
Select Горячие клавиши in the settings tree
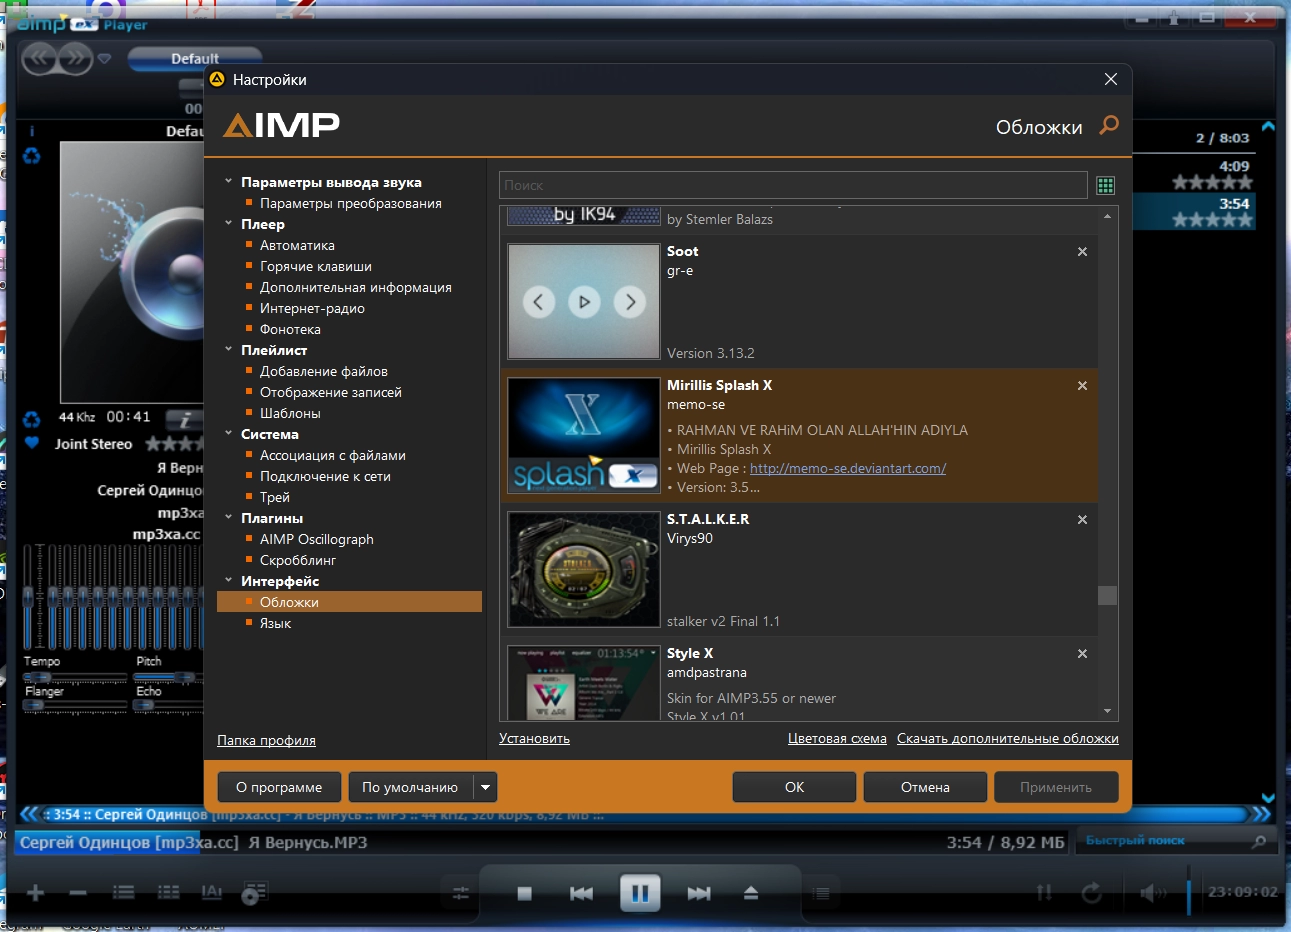(x=316, y=266)
